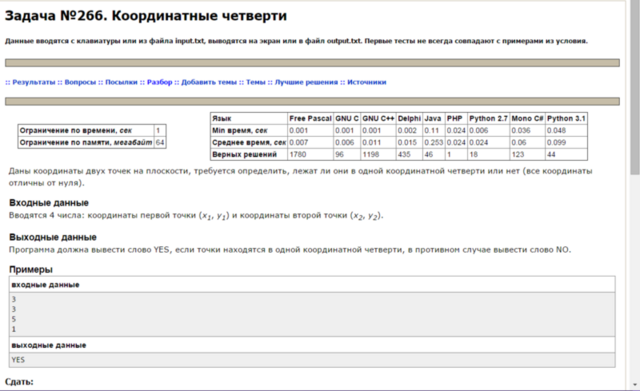Click the Ограничение по времени cell
This screenshot has width=640, height=391.
[86, 131]
